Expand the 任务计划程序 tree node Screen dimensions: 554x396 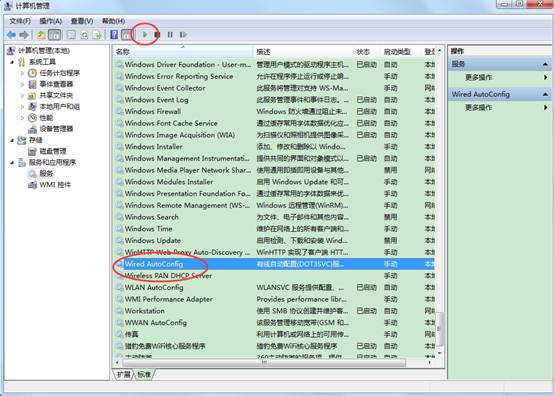pyautogui.click(x=23, y=73)
